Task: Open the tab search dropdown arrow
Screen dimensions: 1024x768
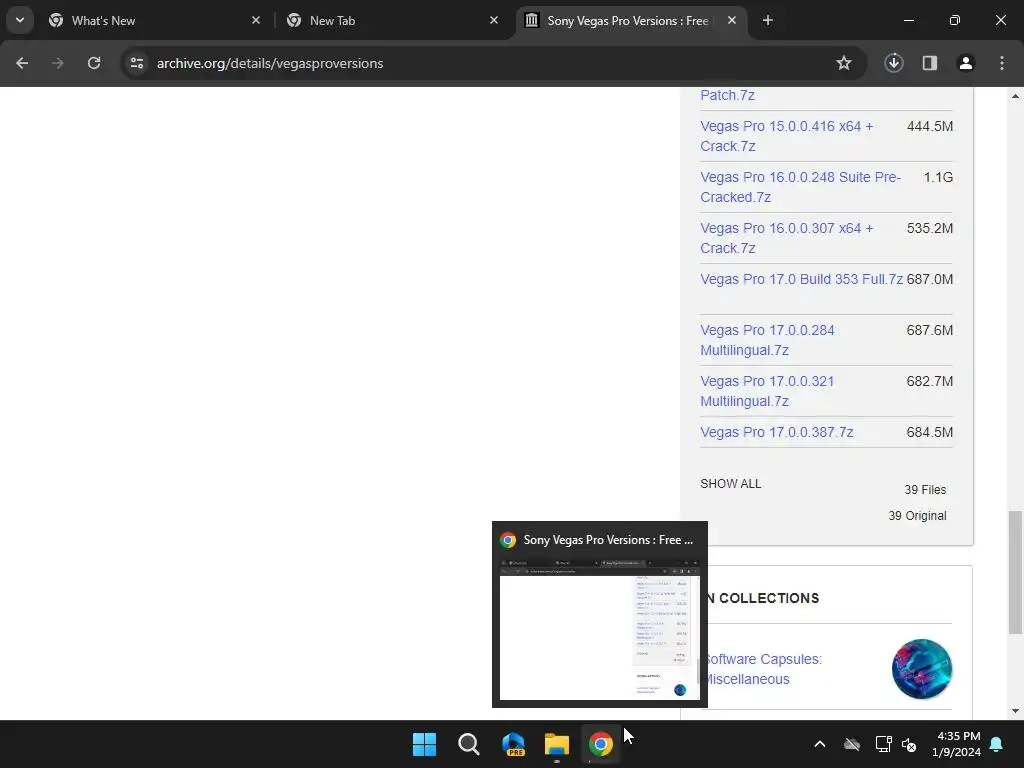Action: coord(20,20)
